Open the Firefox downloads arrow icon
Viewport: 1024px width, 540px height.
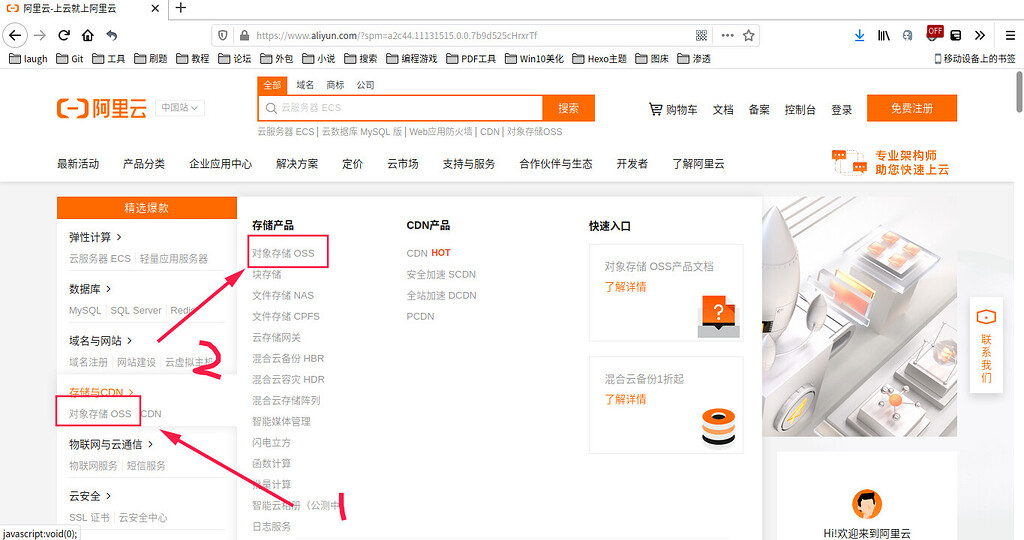[x=859, y=35]
